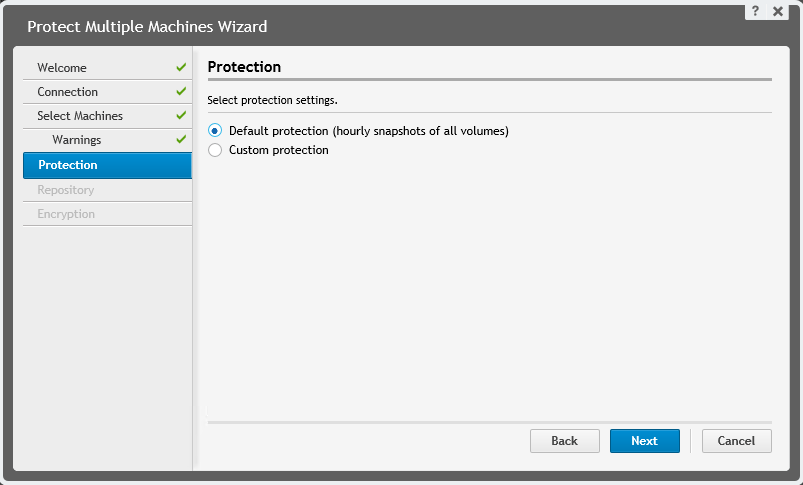Open the wizard help question mark icon
Screen dimensions: 803x485
758,12
